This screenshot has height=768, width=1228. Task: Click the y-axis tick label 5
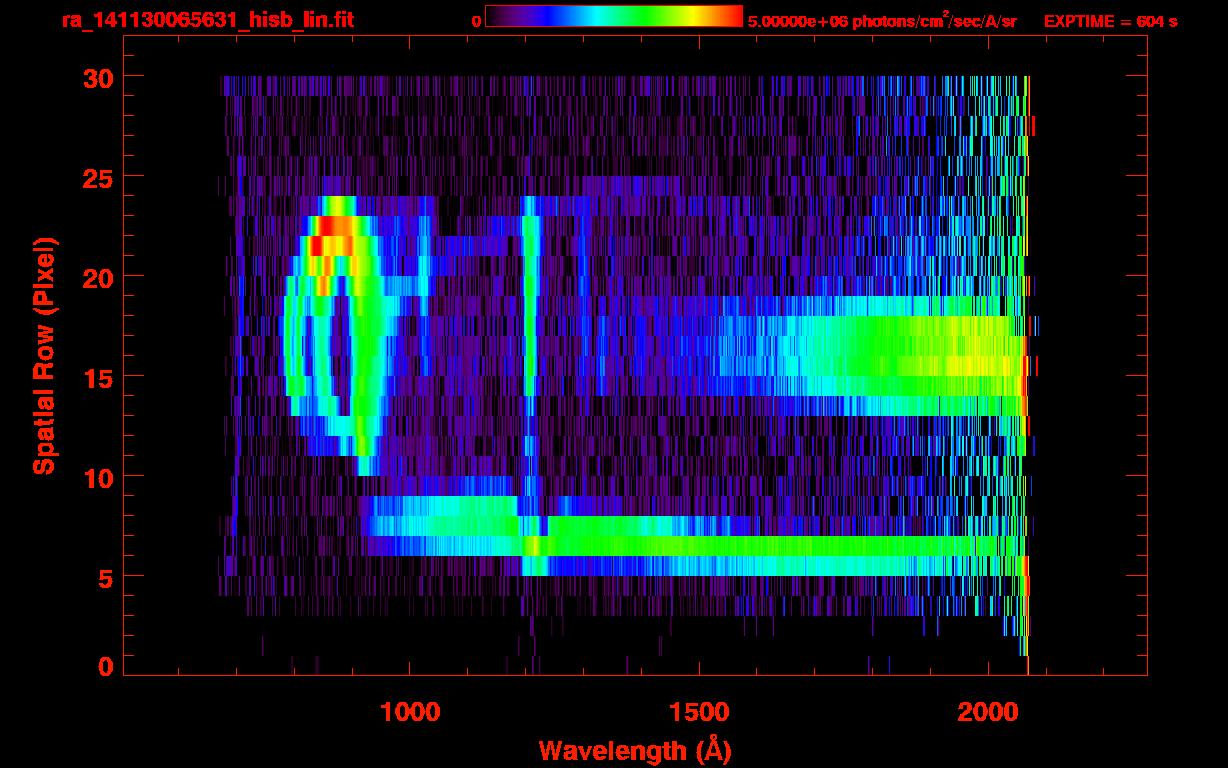click(105, 577)
